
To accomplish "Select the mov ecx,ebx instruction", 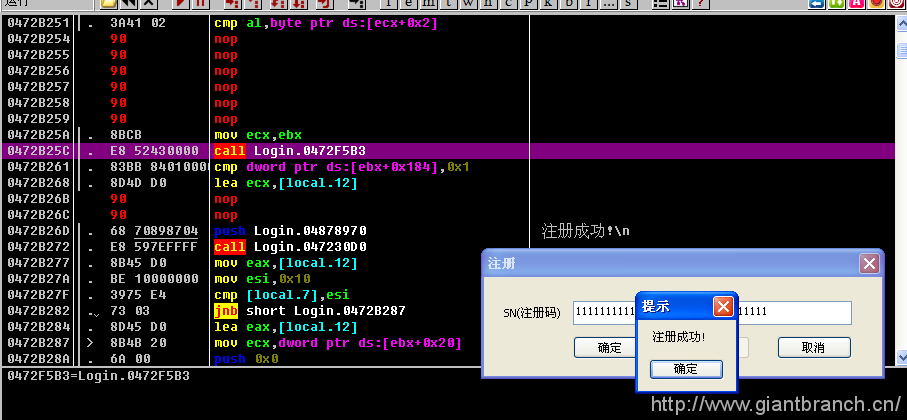I will pyautogui.click(x=258, y=135).
